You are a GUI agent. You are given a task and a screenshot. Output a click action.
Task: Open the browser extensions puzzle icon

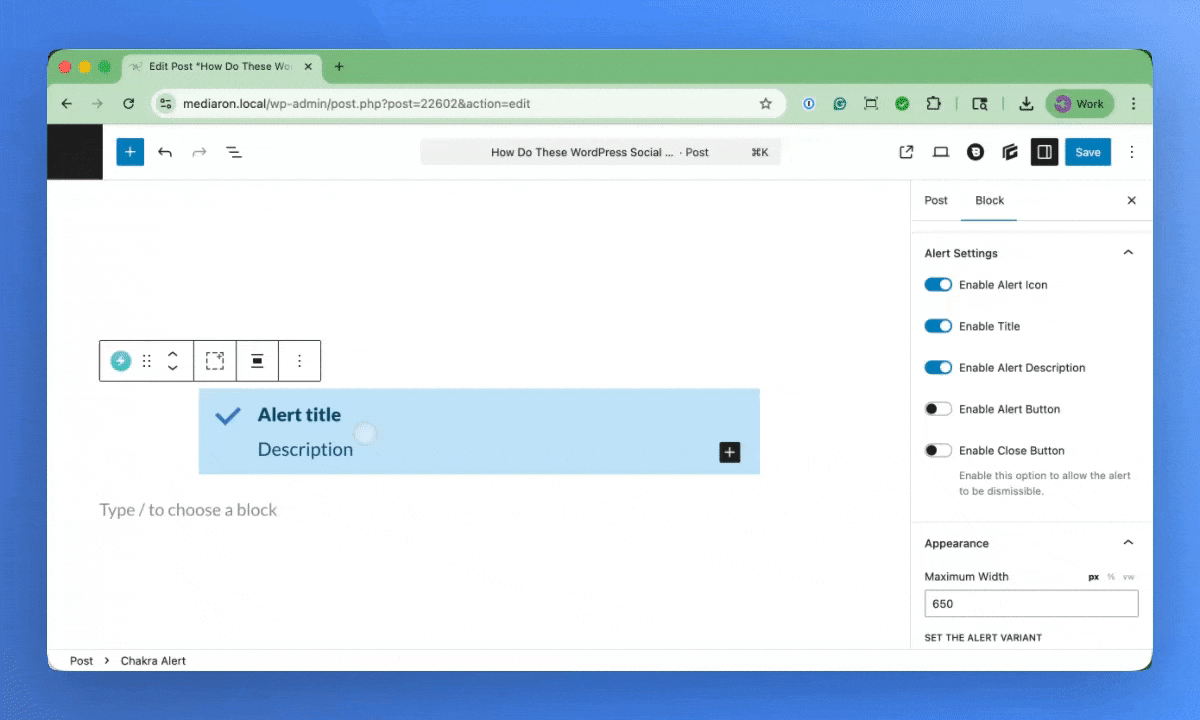click(x=933, y=103)
